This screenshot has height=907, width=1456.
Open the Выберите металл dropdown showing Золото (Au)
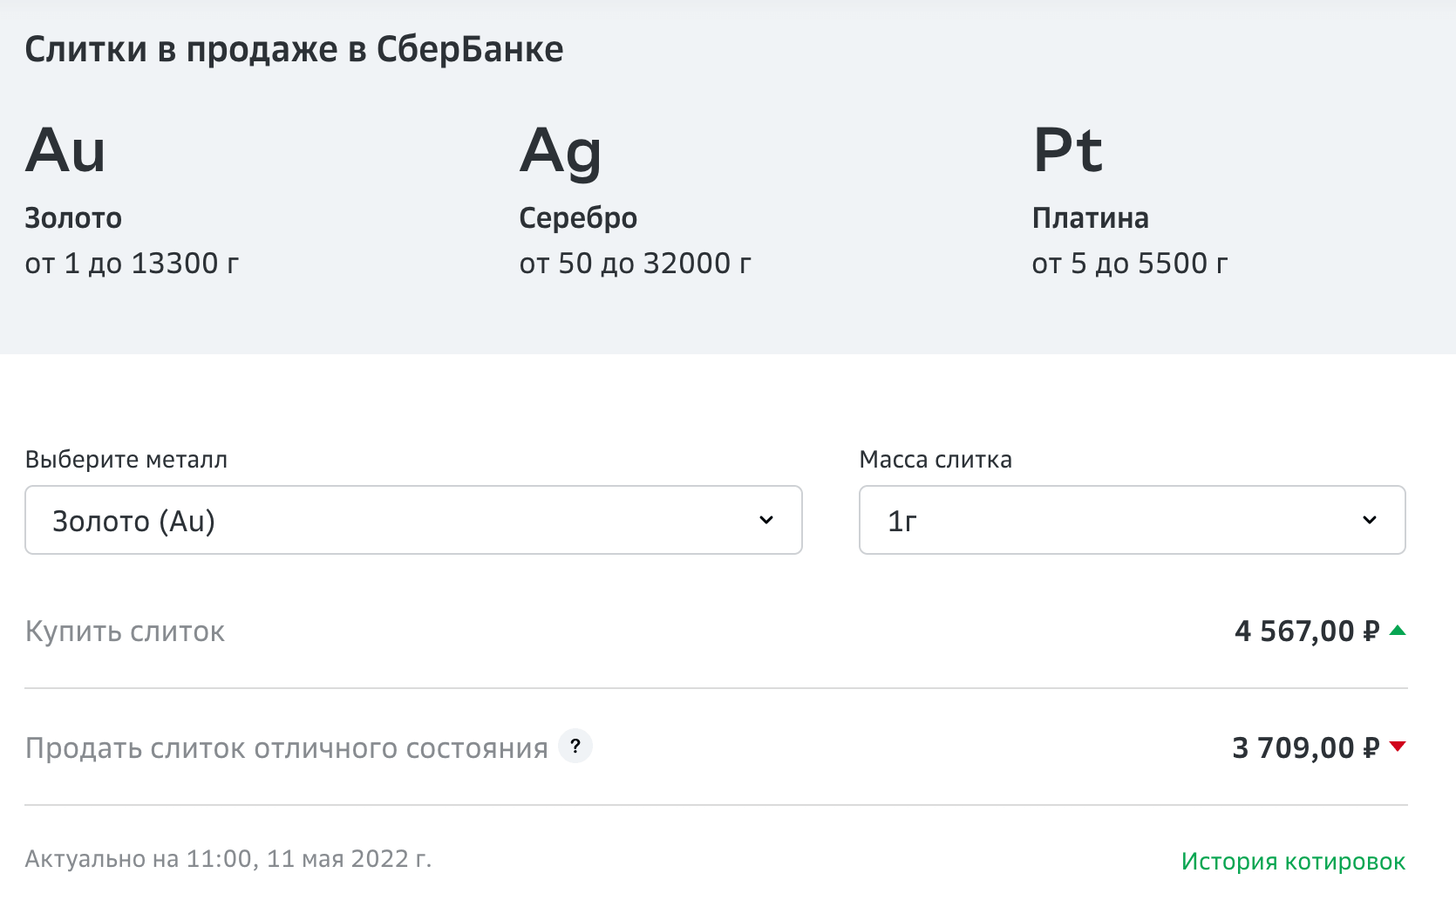click(x=413, y=520)
